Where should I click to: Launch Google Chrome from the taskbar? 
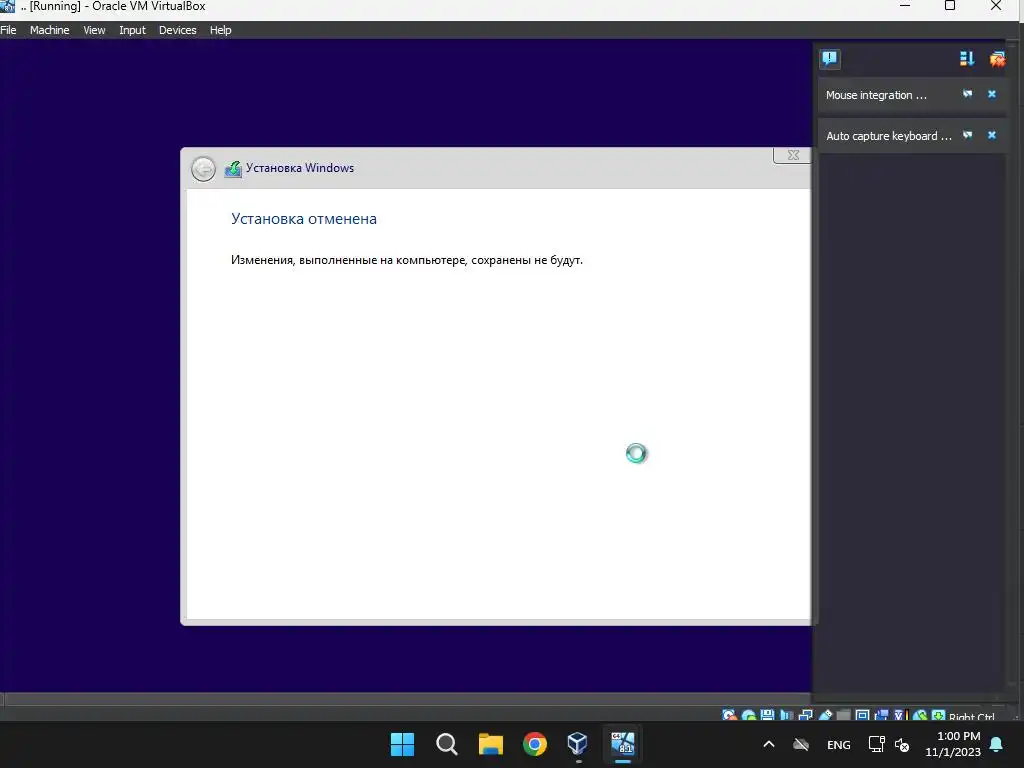click(535, 744)
